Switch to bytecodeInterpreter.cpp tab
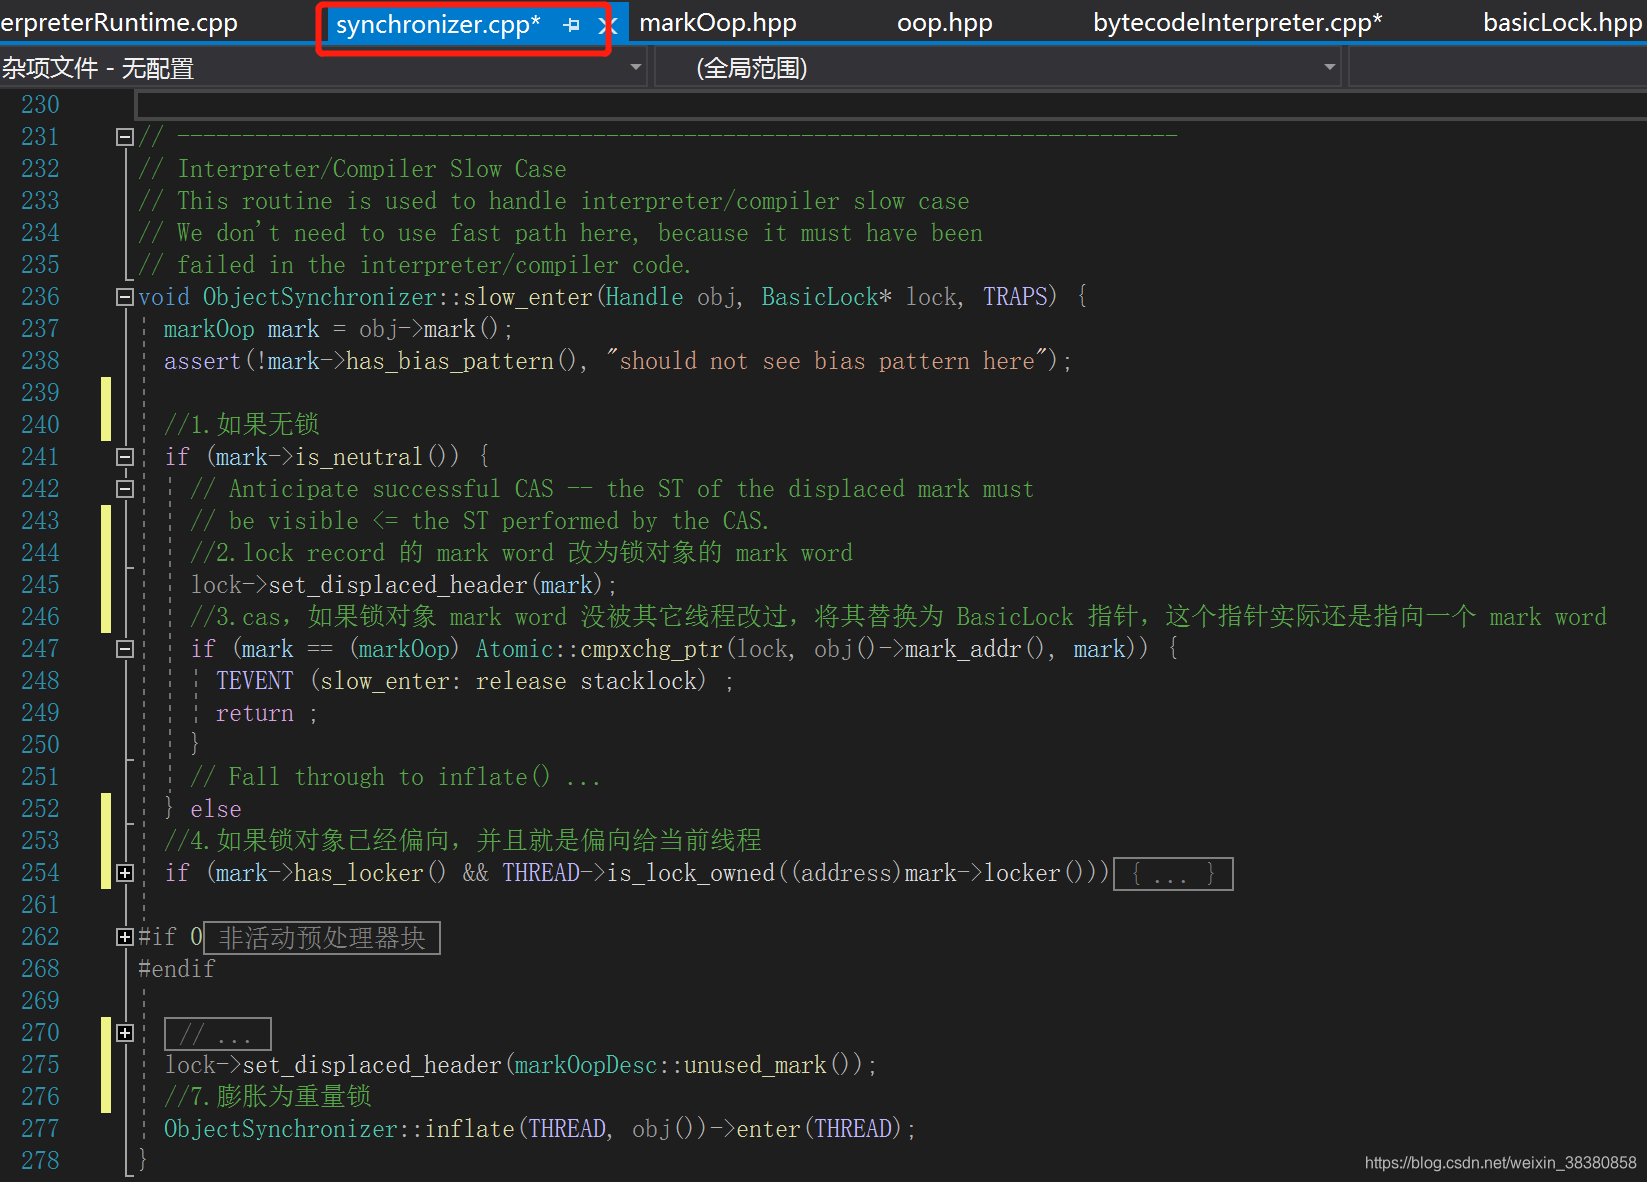 click(x=1237, y=23)
